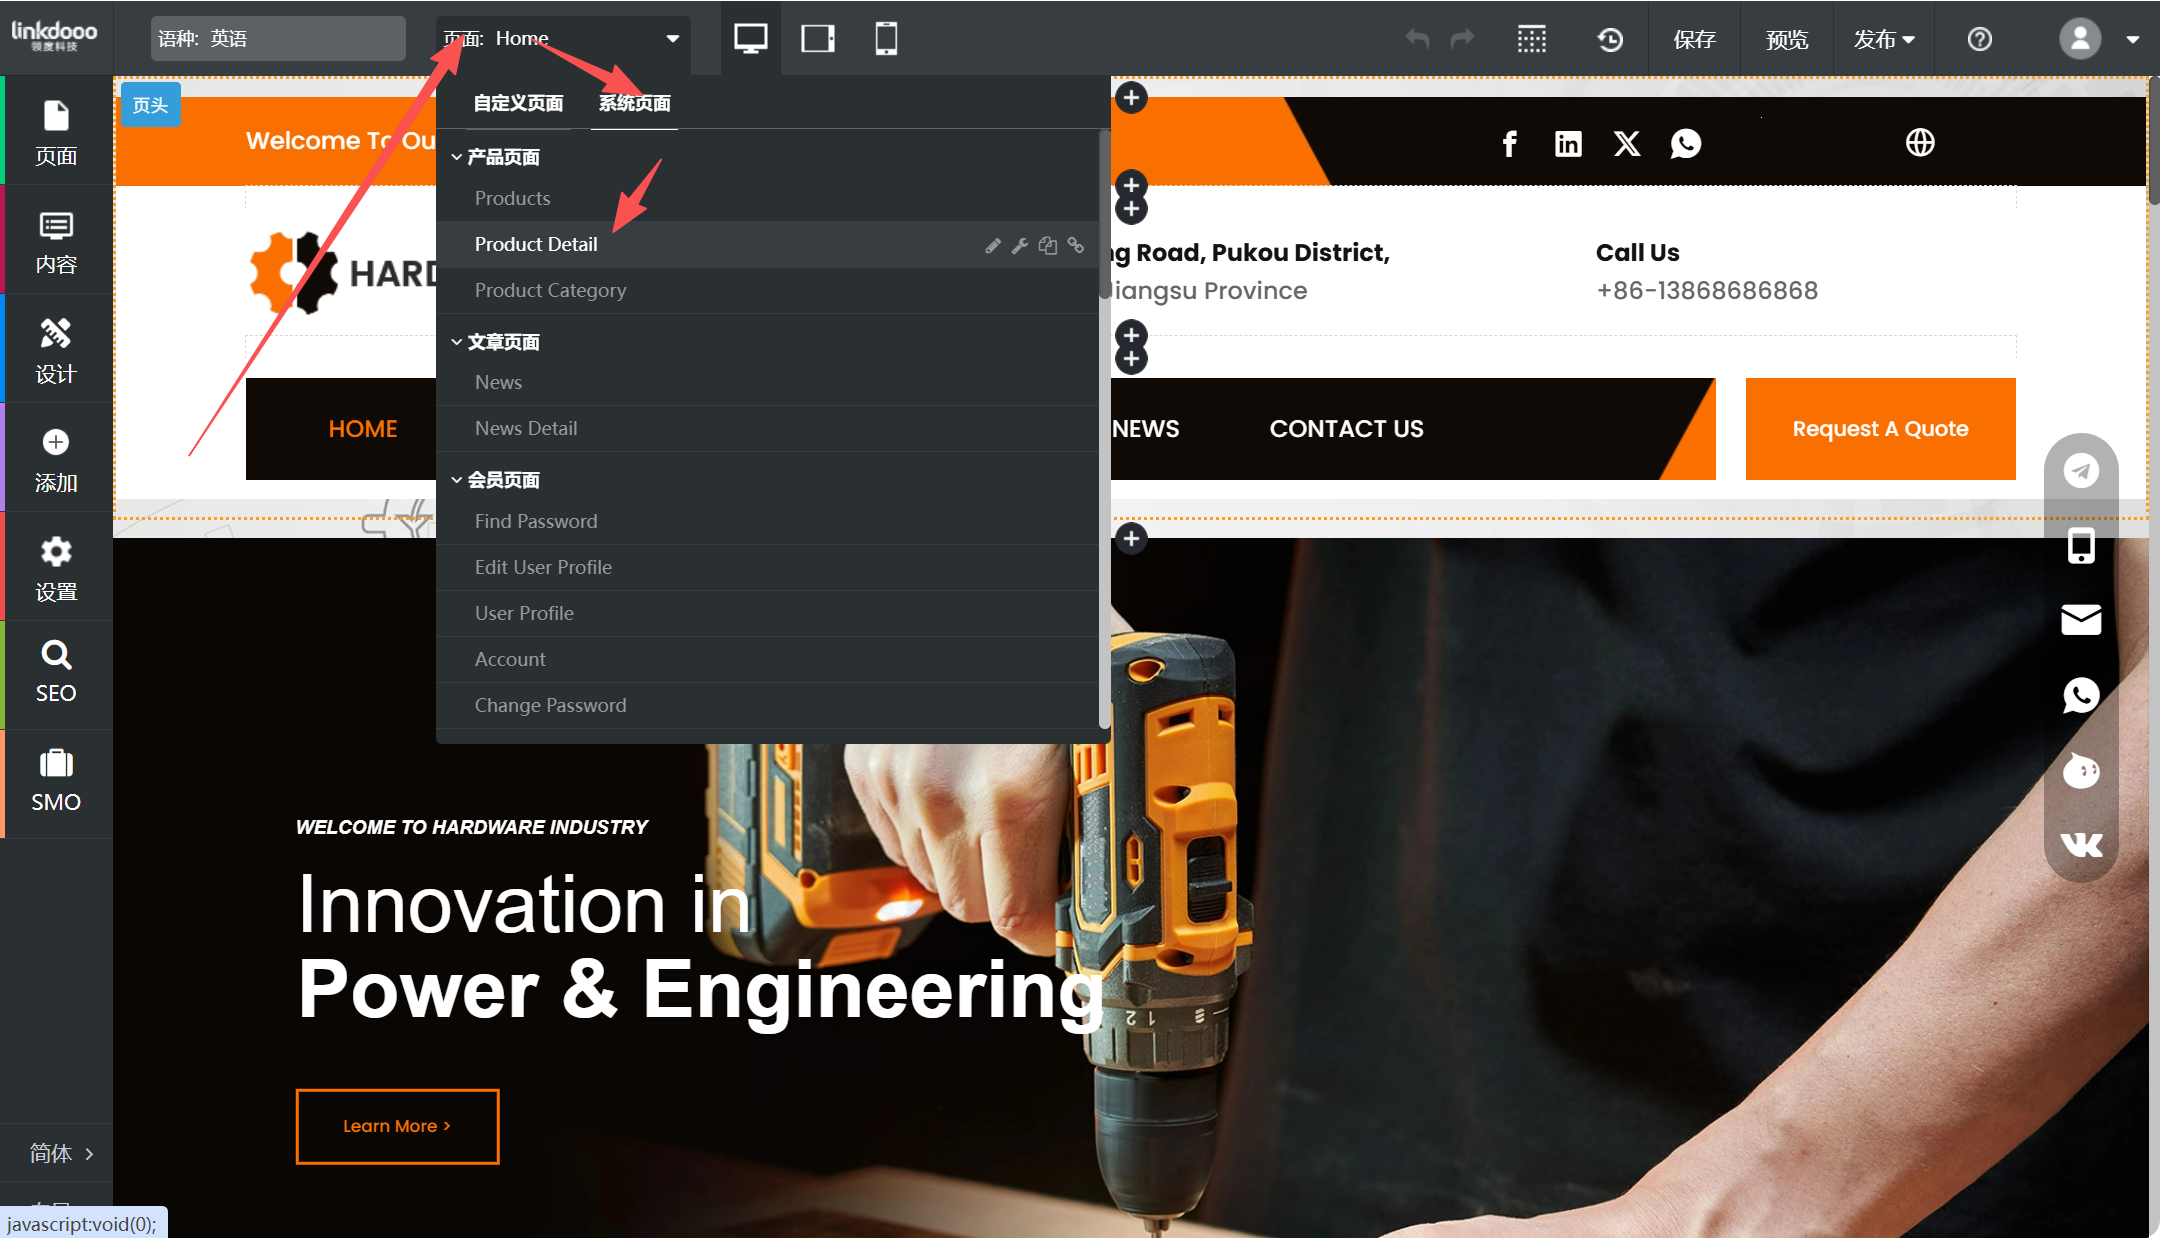
Task: Open the SEO panel in sidebar
Action: point(56,673)
